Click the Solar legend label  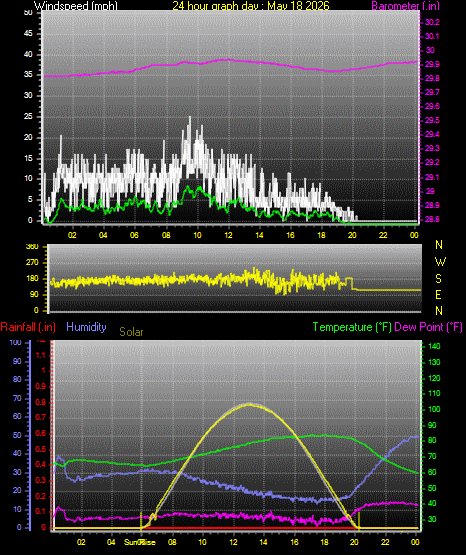pyautogui.click(x=131, y=332)
